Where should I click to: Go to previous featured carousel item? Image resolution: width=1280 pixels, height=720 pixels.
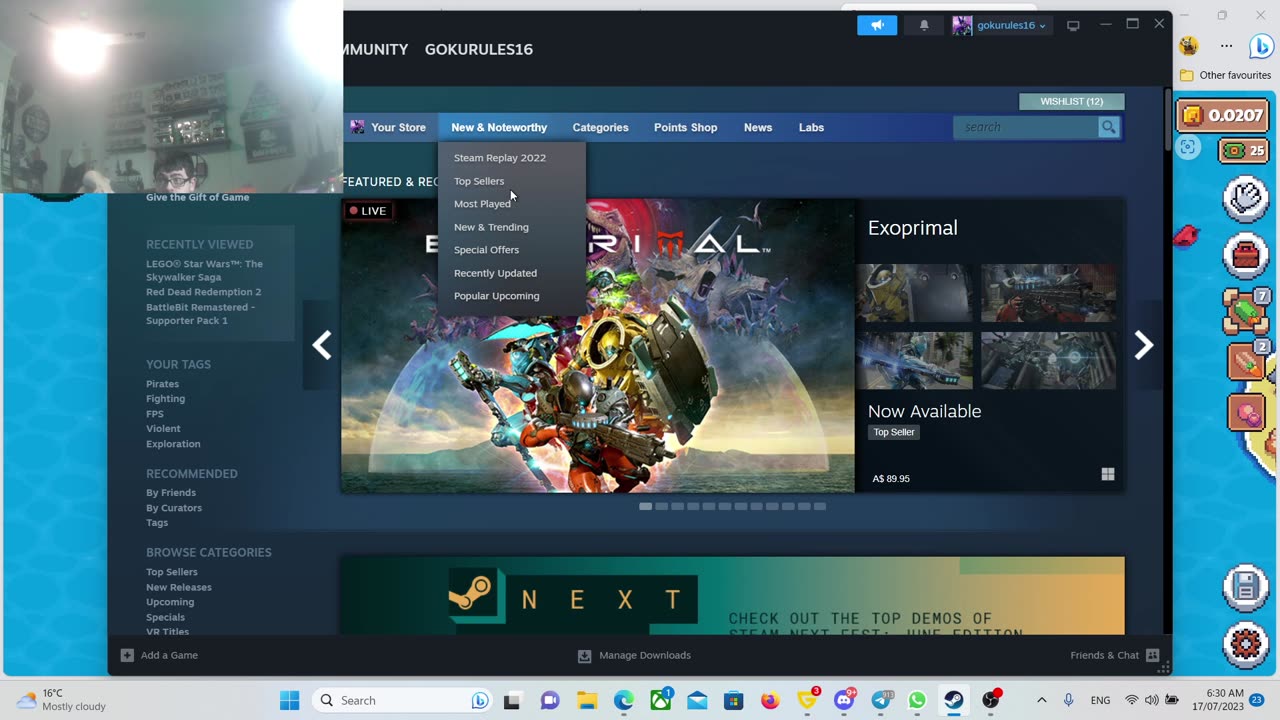click(x=322, y=345)
